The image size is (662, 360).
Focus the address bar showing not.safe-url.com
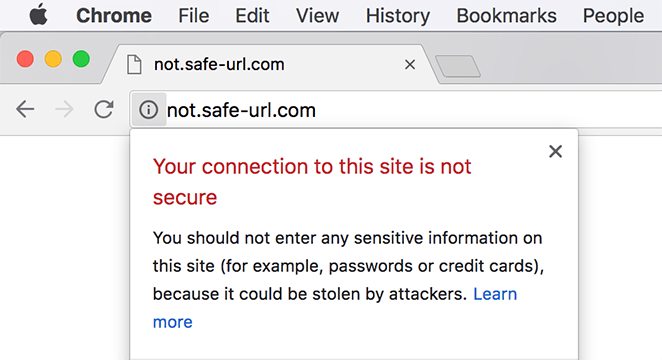coord(414,110)
